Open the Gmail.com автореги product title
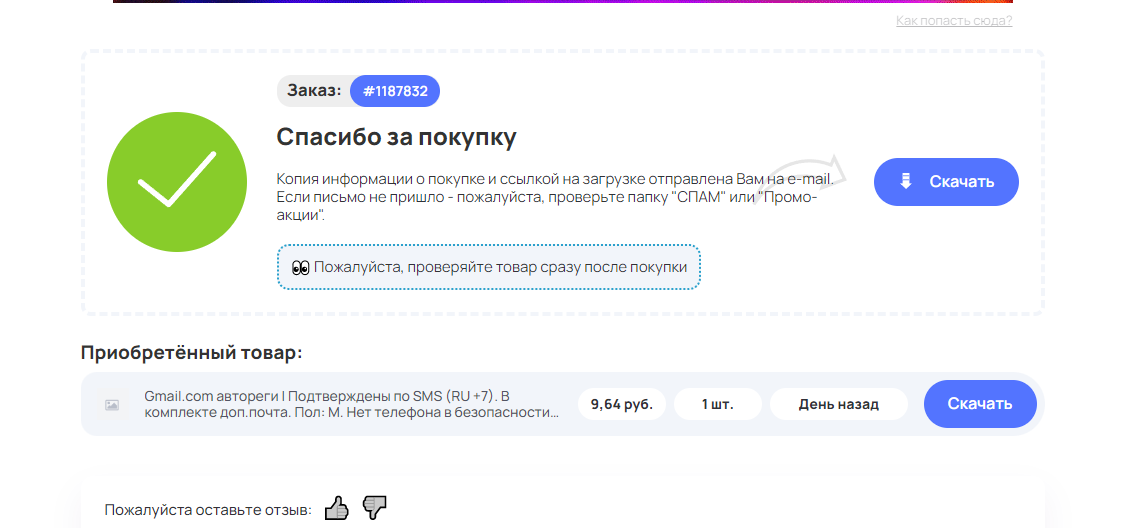1131x528 pixels. click(x=351, y=405)
